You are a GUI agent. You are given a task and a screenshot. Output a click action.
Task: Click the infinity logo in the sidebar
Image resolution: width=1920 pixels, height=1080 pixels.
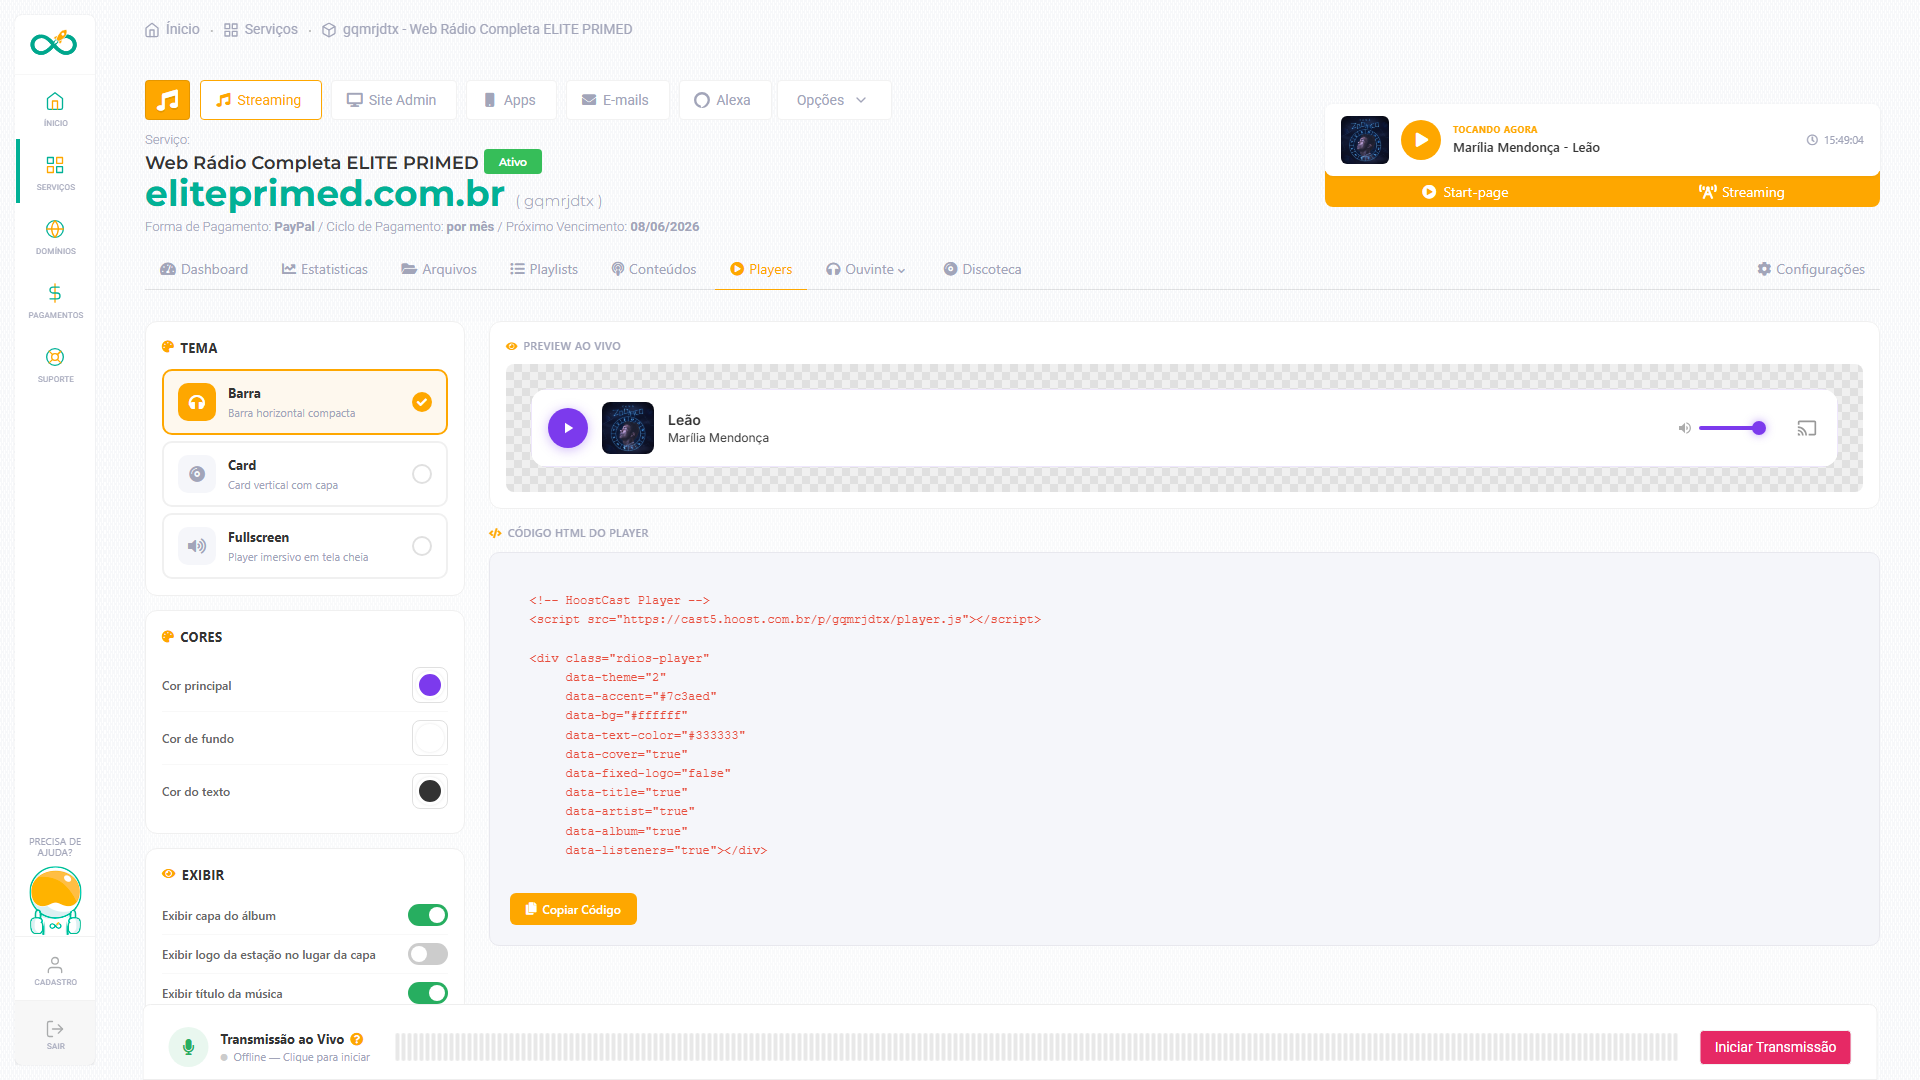pos(54,43)
